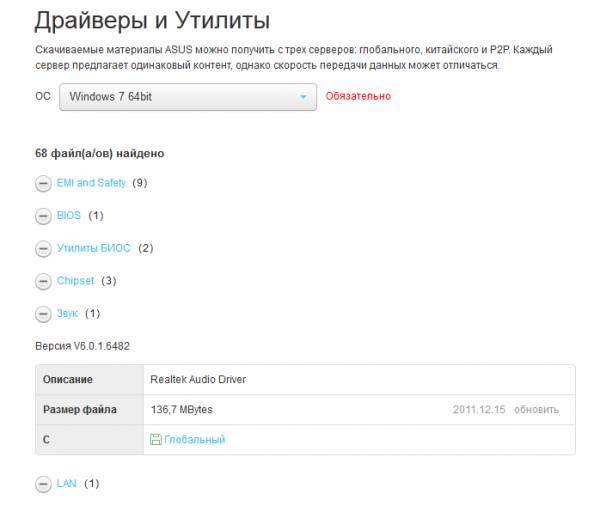Select the Realtek Audio Driver description cell
The image size is (600, 506).
359,380
